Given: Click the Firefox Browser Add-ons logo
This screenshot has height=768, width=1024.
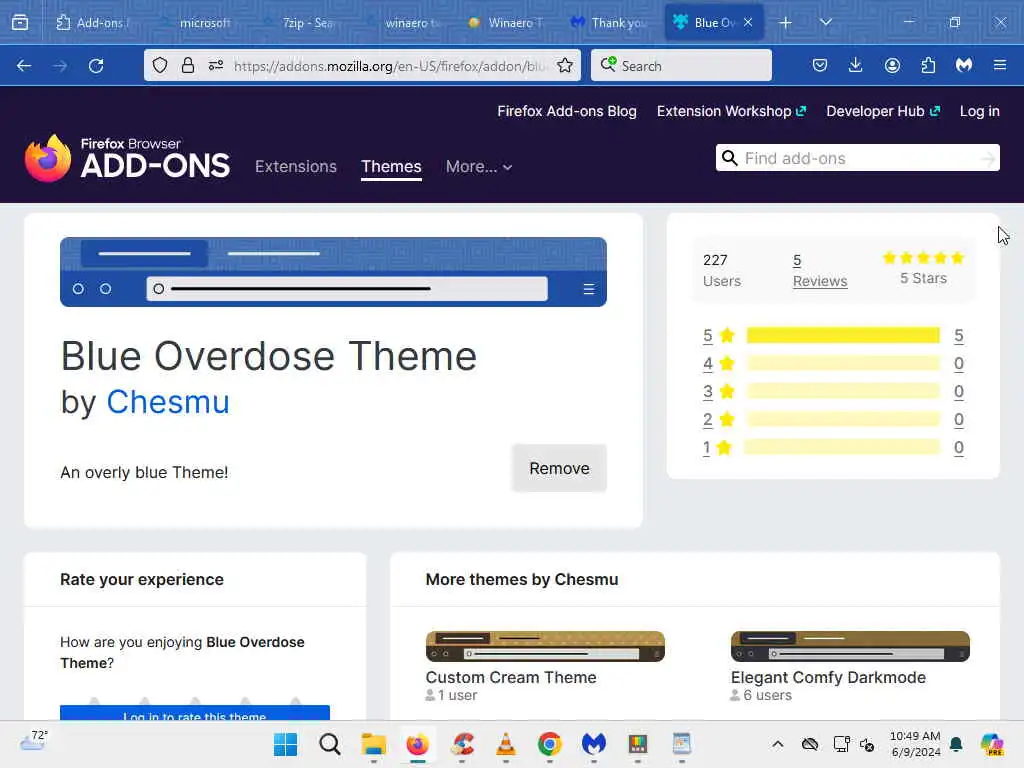Looking at the screenshot, I should [127, 158].
